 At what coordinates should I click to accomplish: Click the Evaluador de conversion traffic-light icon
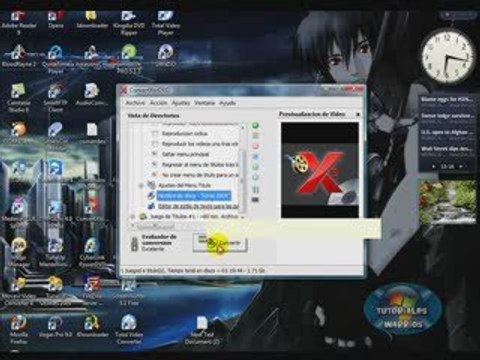[134, 244]
